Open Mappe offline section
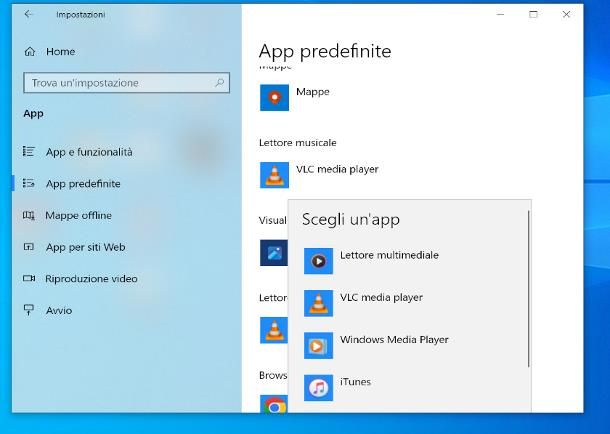Viewport: 610px width, 434px height. [78, 215]
